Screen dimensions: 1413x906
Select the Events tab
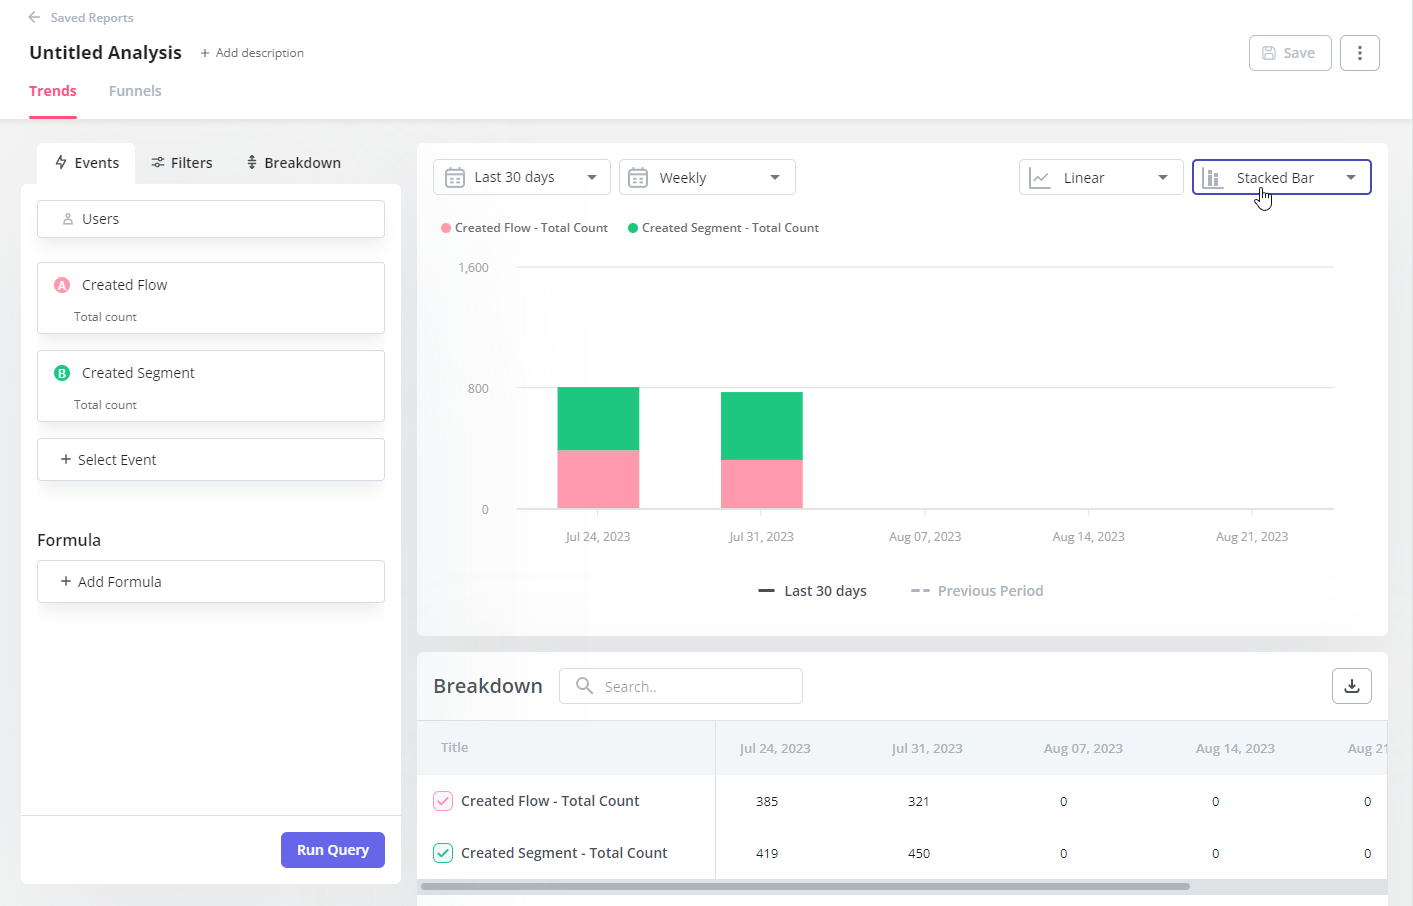[x=86, y=163]
